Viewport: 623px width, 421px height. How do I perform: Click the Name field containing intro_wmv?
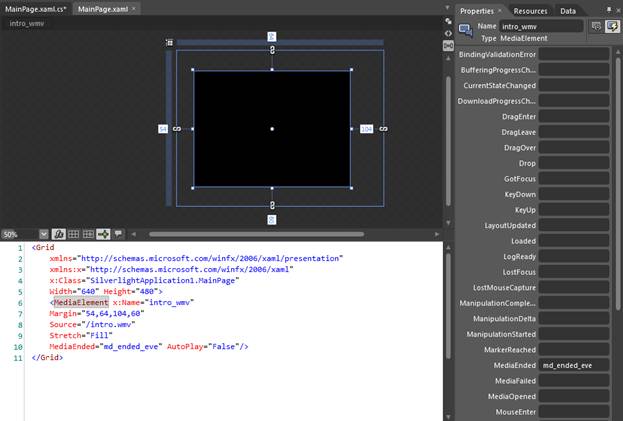coord(543,26)
